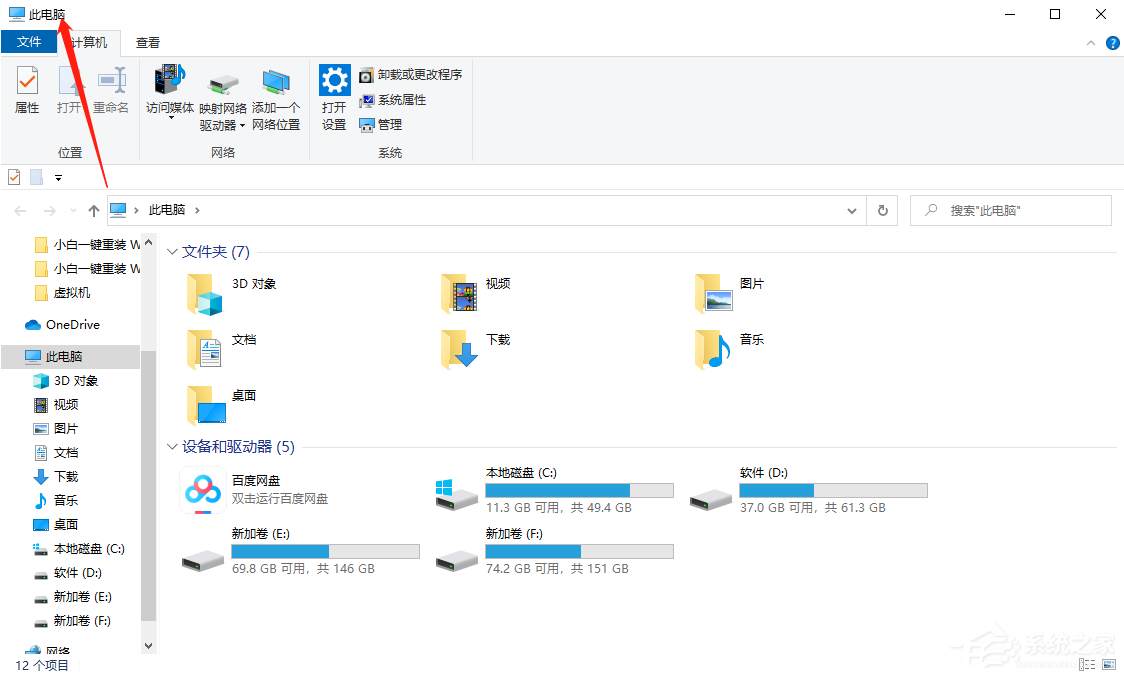
Task: Click inside the 搜索"此电脑" search box
Action: 1010,210
